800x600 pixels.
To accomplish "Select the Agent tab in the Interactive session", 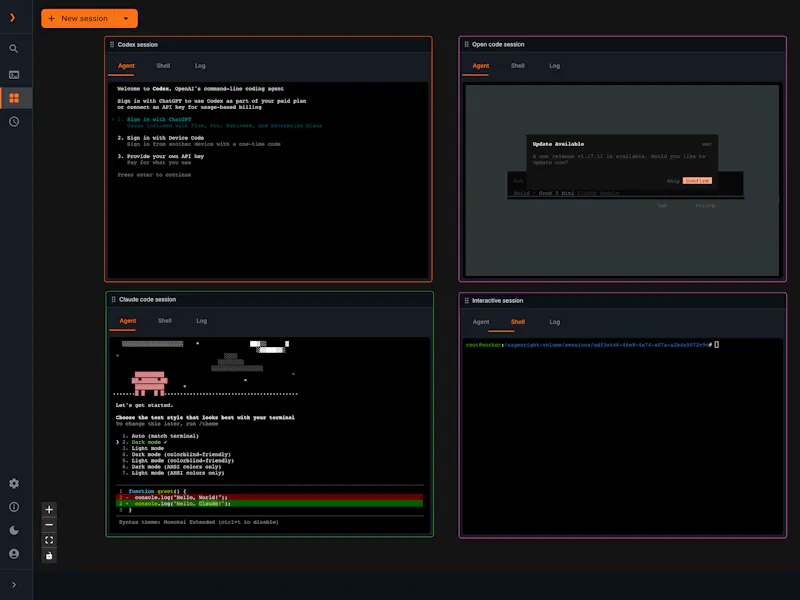I will (x=481, y=322).
